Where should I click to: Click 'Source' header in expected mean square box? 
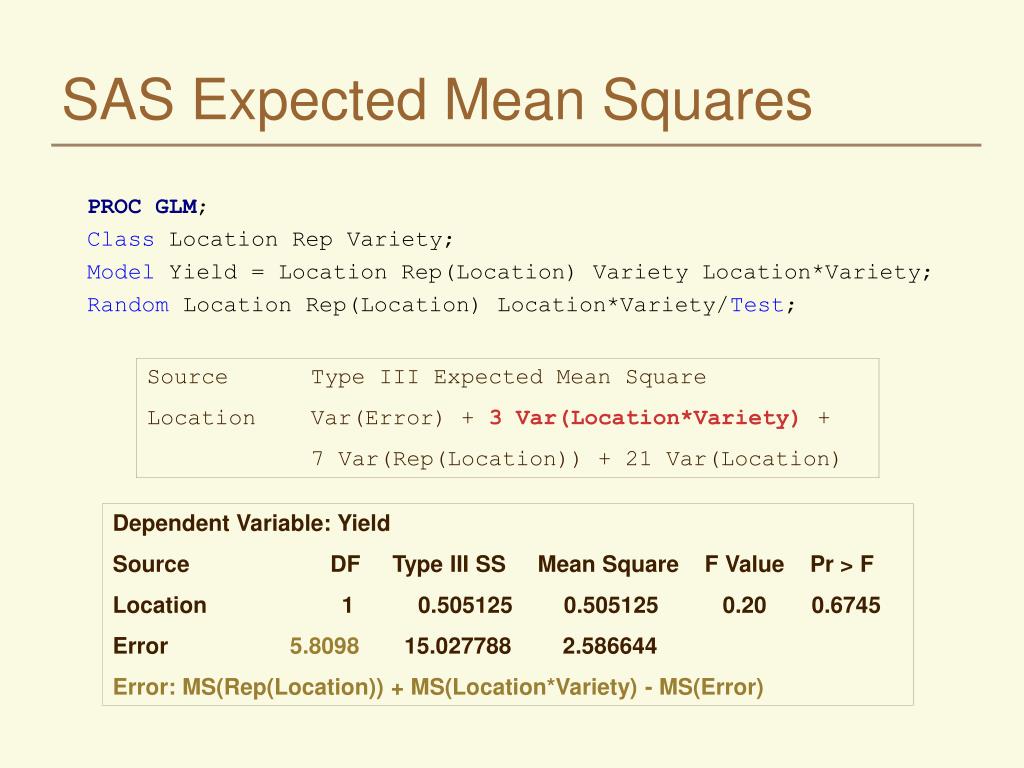coord(187,377)
